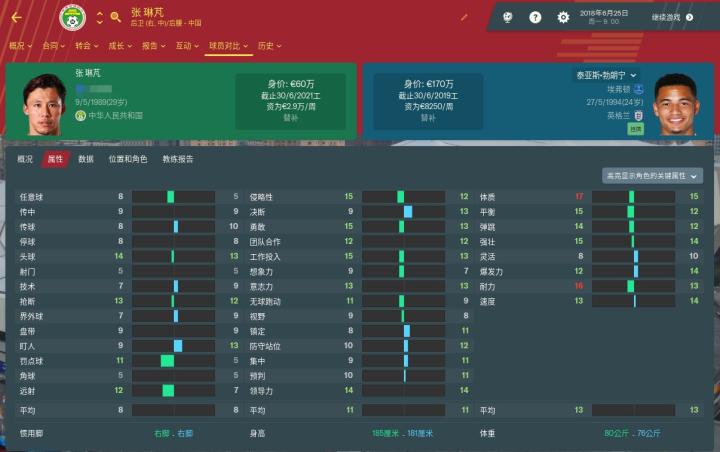Click the football world icon in header
Screen dimensions: 720x452
coord(508,17)
